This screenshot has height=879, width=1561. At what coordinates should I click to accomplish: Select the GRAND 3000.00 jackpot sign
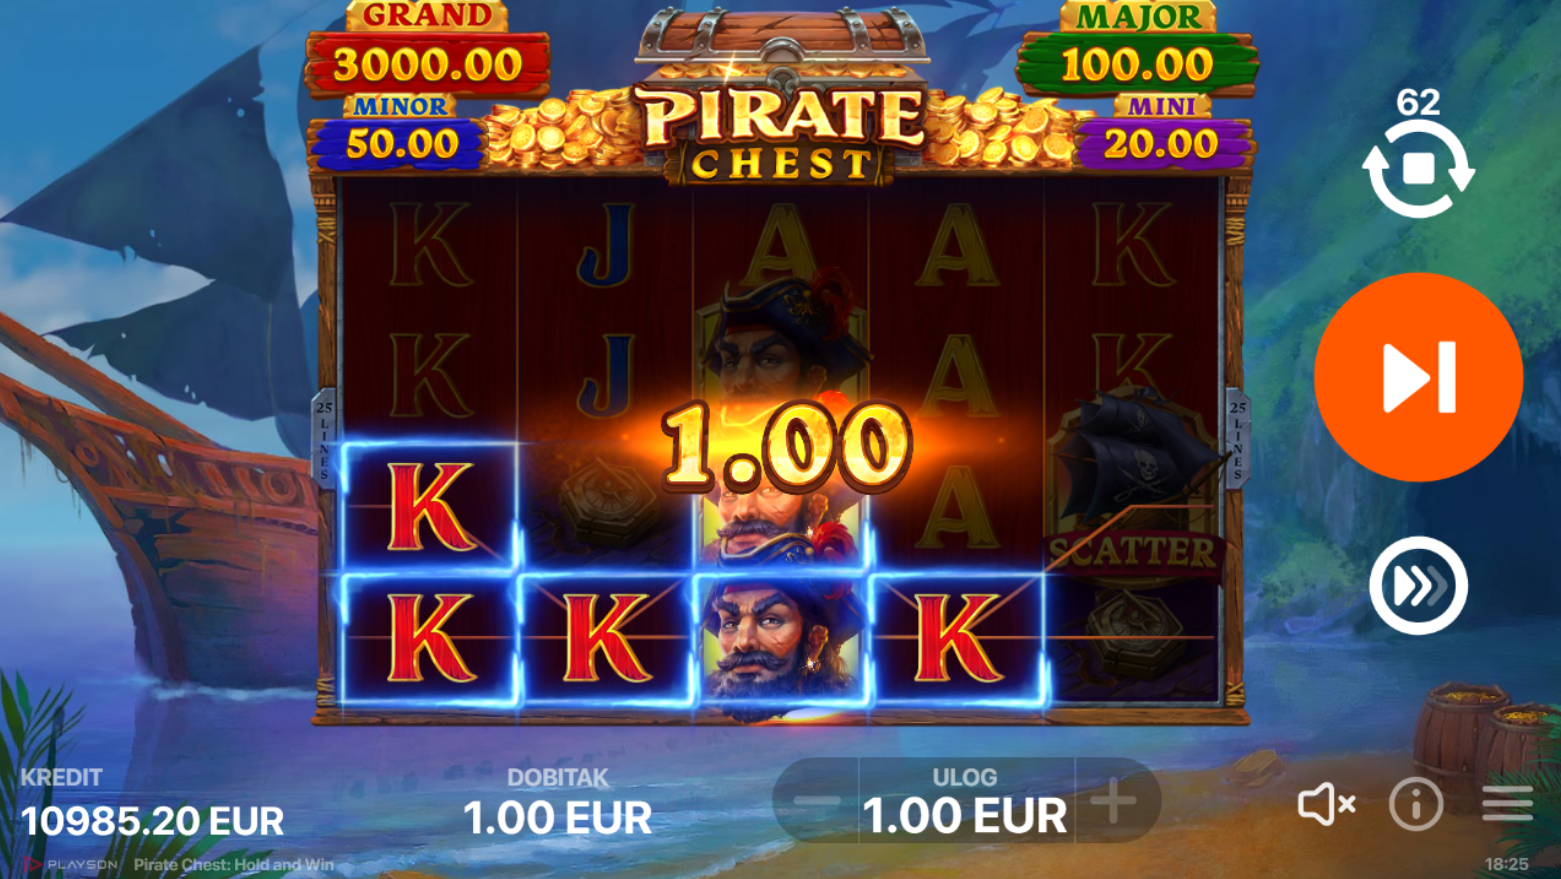427,52
